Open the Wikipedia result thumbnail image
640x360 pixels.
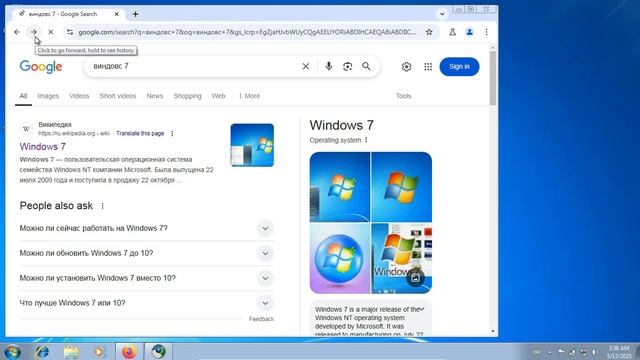252,145
